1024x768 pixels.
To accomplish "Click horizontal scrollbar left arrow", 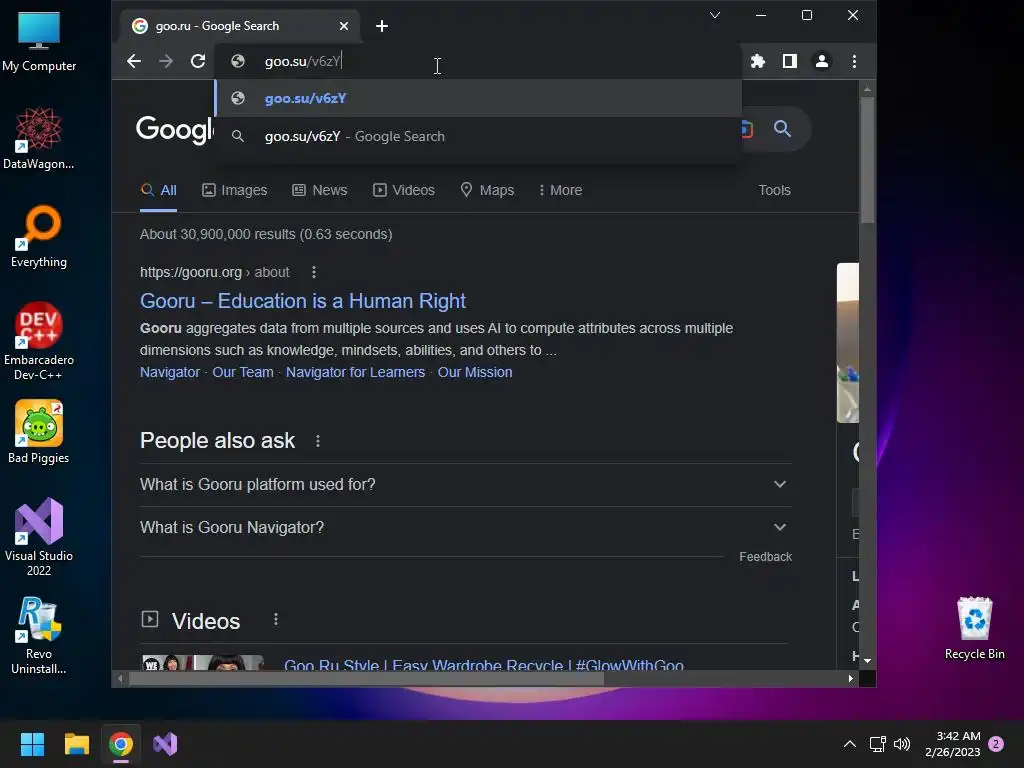I will (x=120, y=679).
